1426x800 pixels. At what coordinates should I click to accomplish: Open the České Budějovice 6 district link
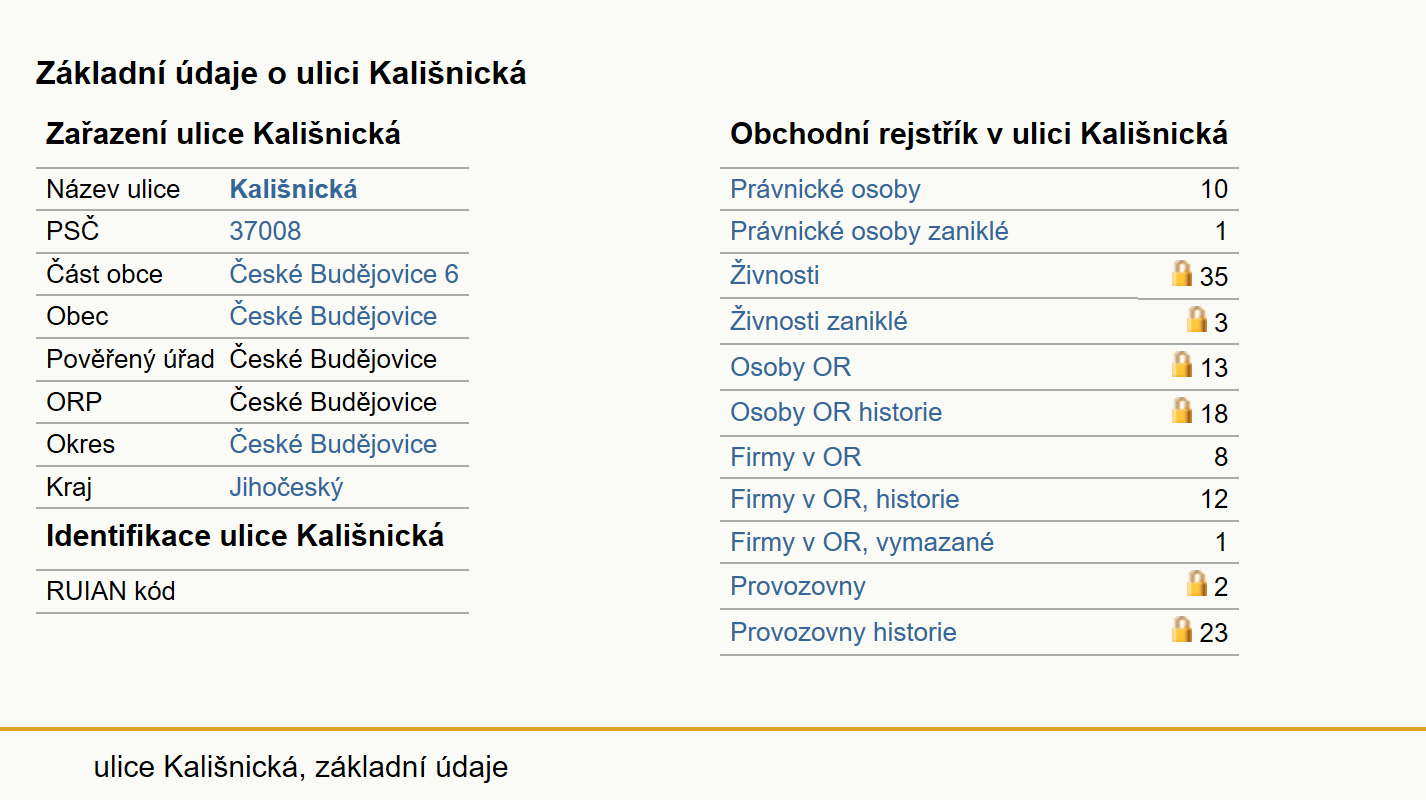(x=344, y=274)
